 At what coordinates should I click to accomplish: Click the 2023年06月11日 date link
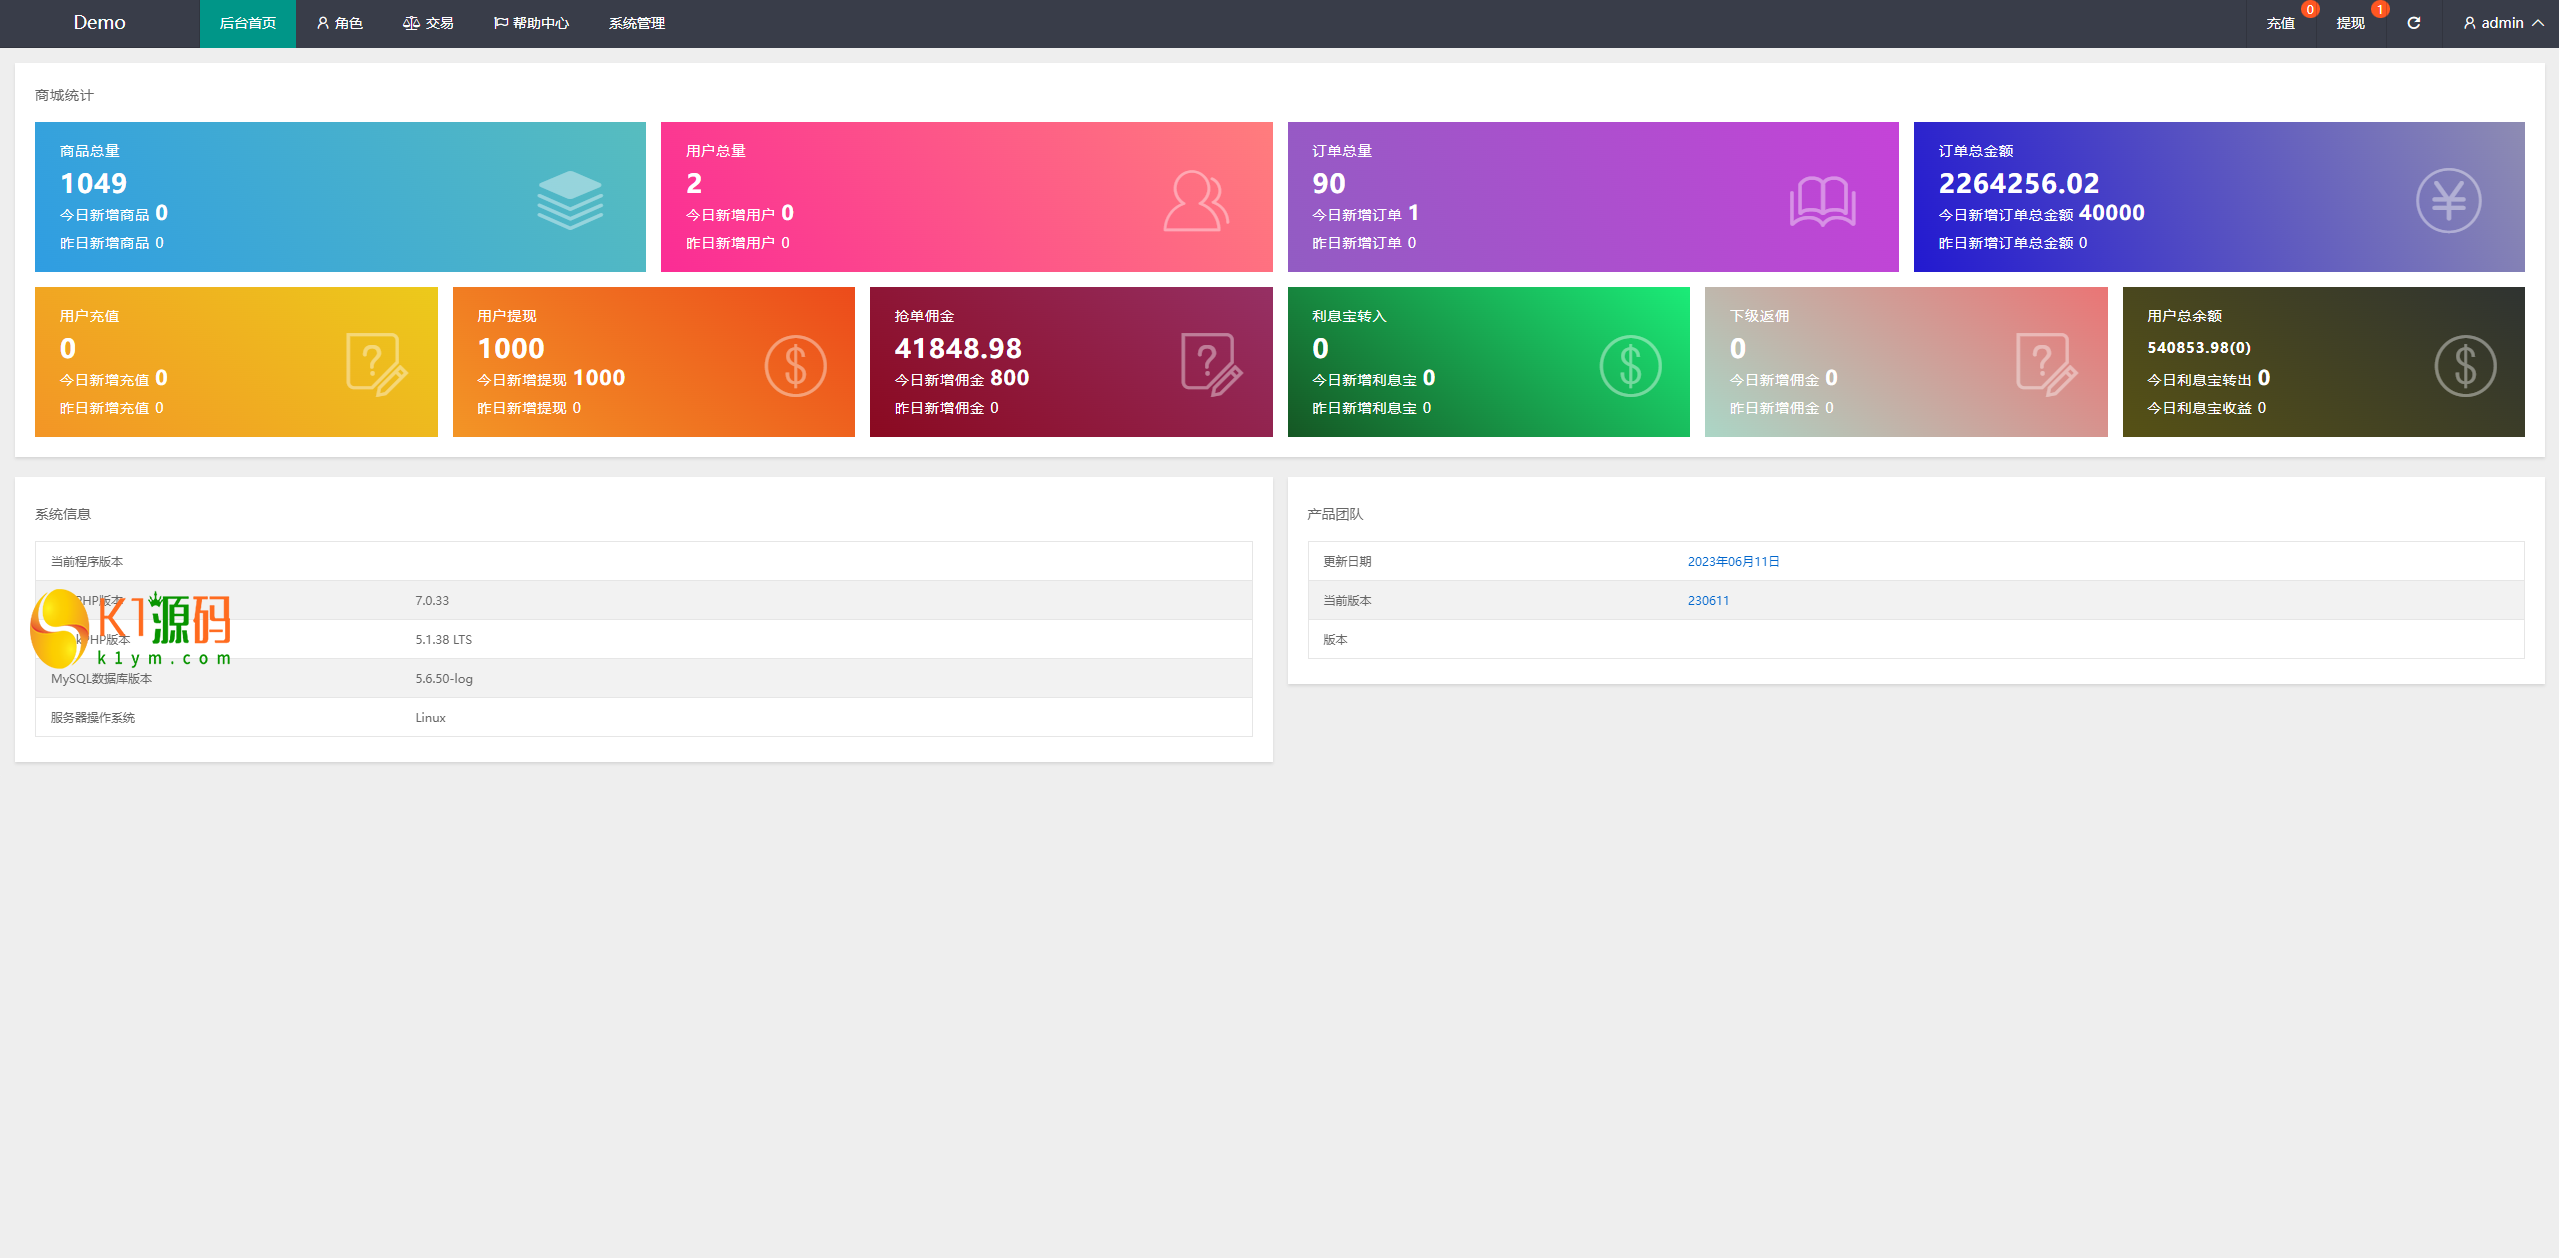click(1733, 561)
